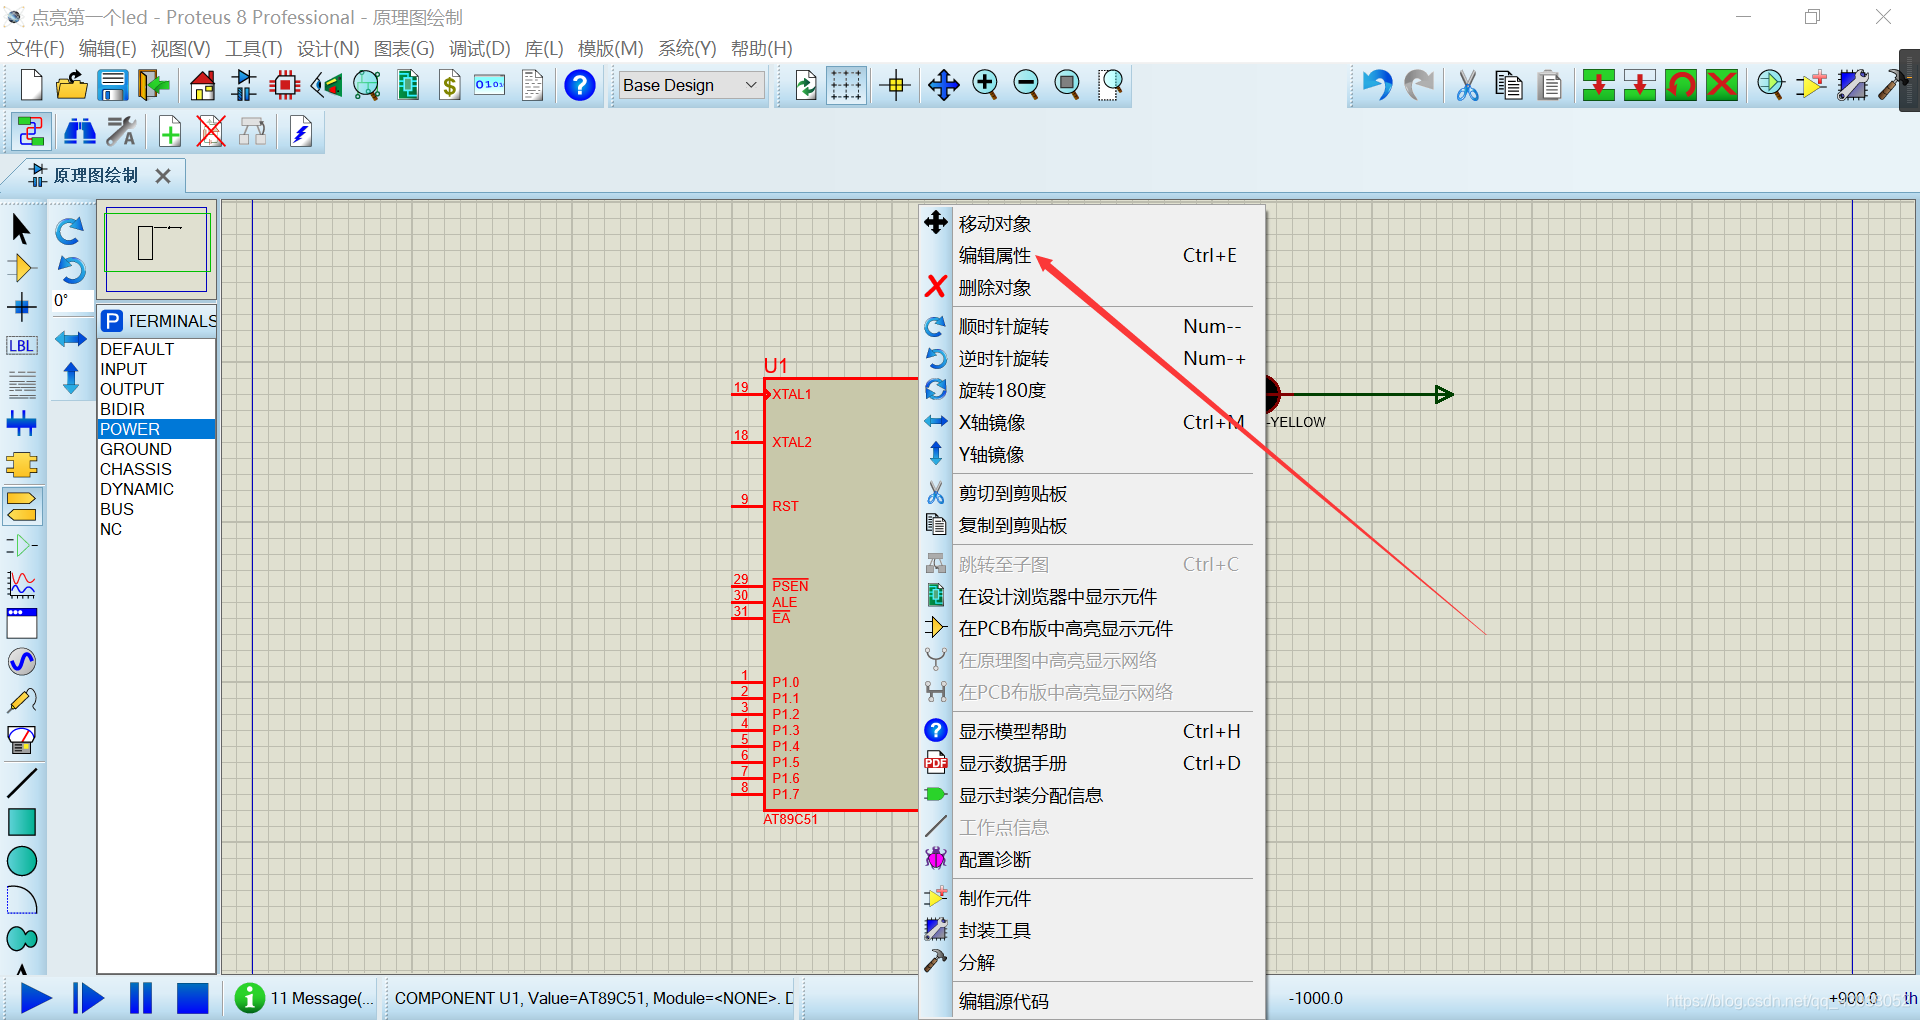Click the P pick terminals button
1920x1020 pixels.
pos(112,321)
